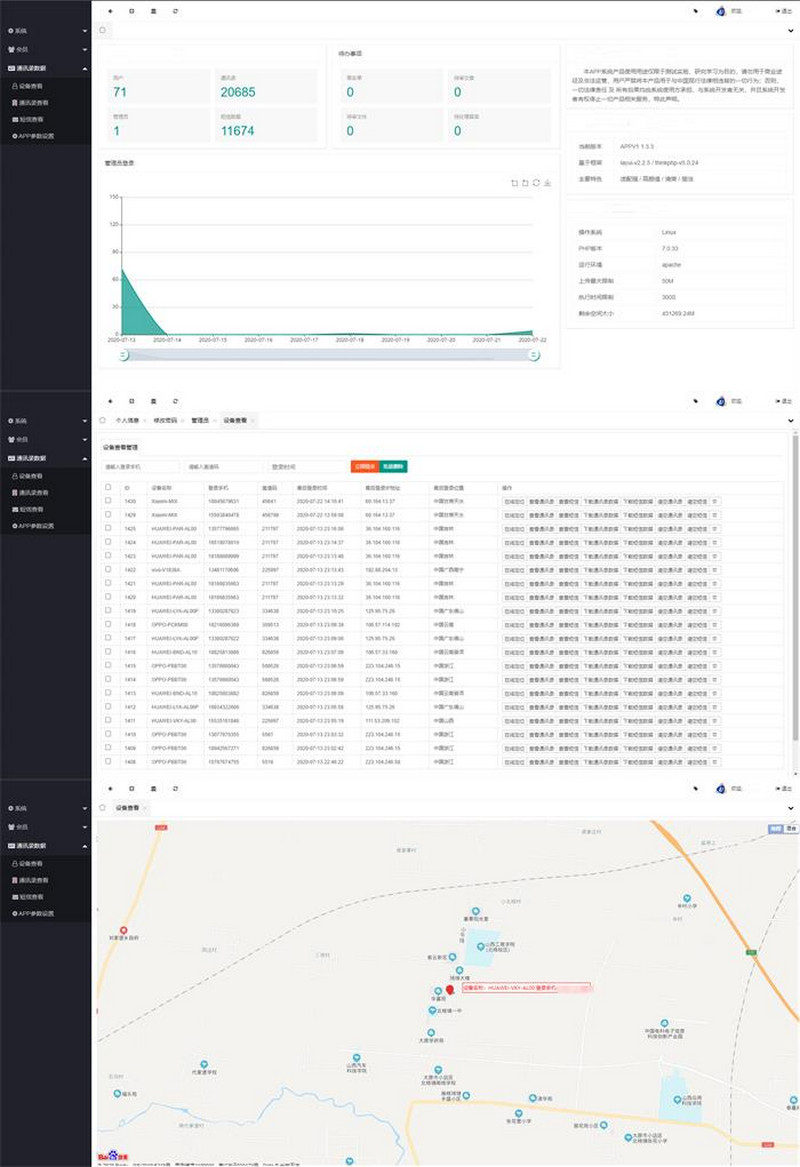Open tab options dropdown arrow on dashboard screen
800x1167 pixels.
pyautogui.click(x=790, y=31)
